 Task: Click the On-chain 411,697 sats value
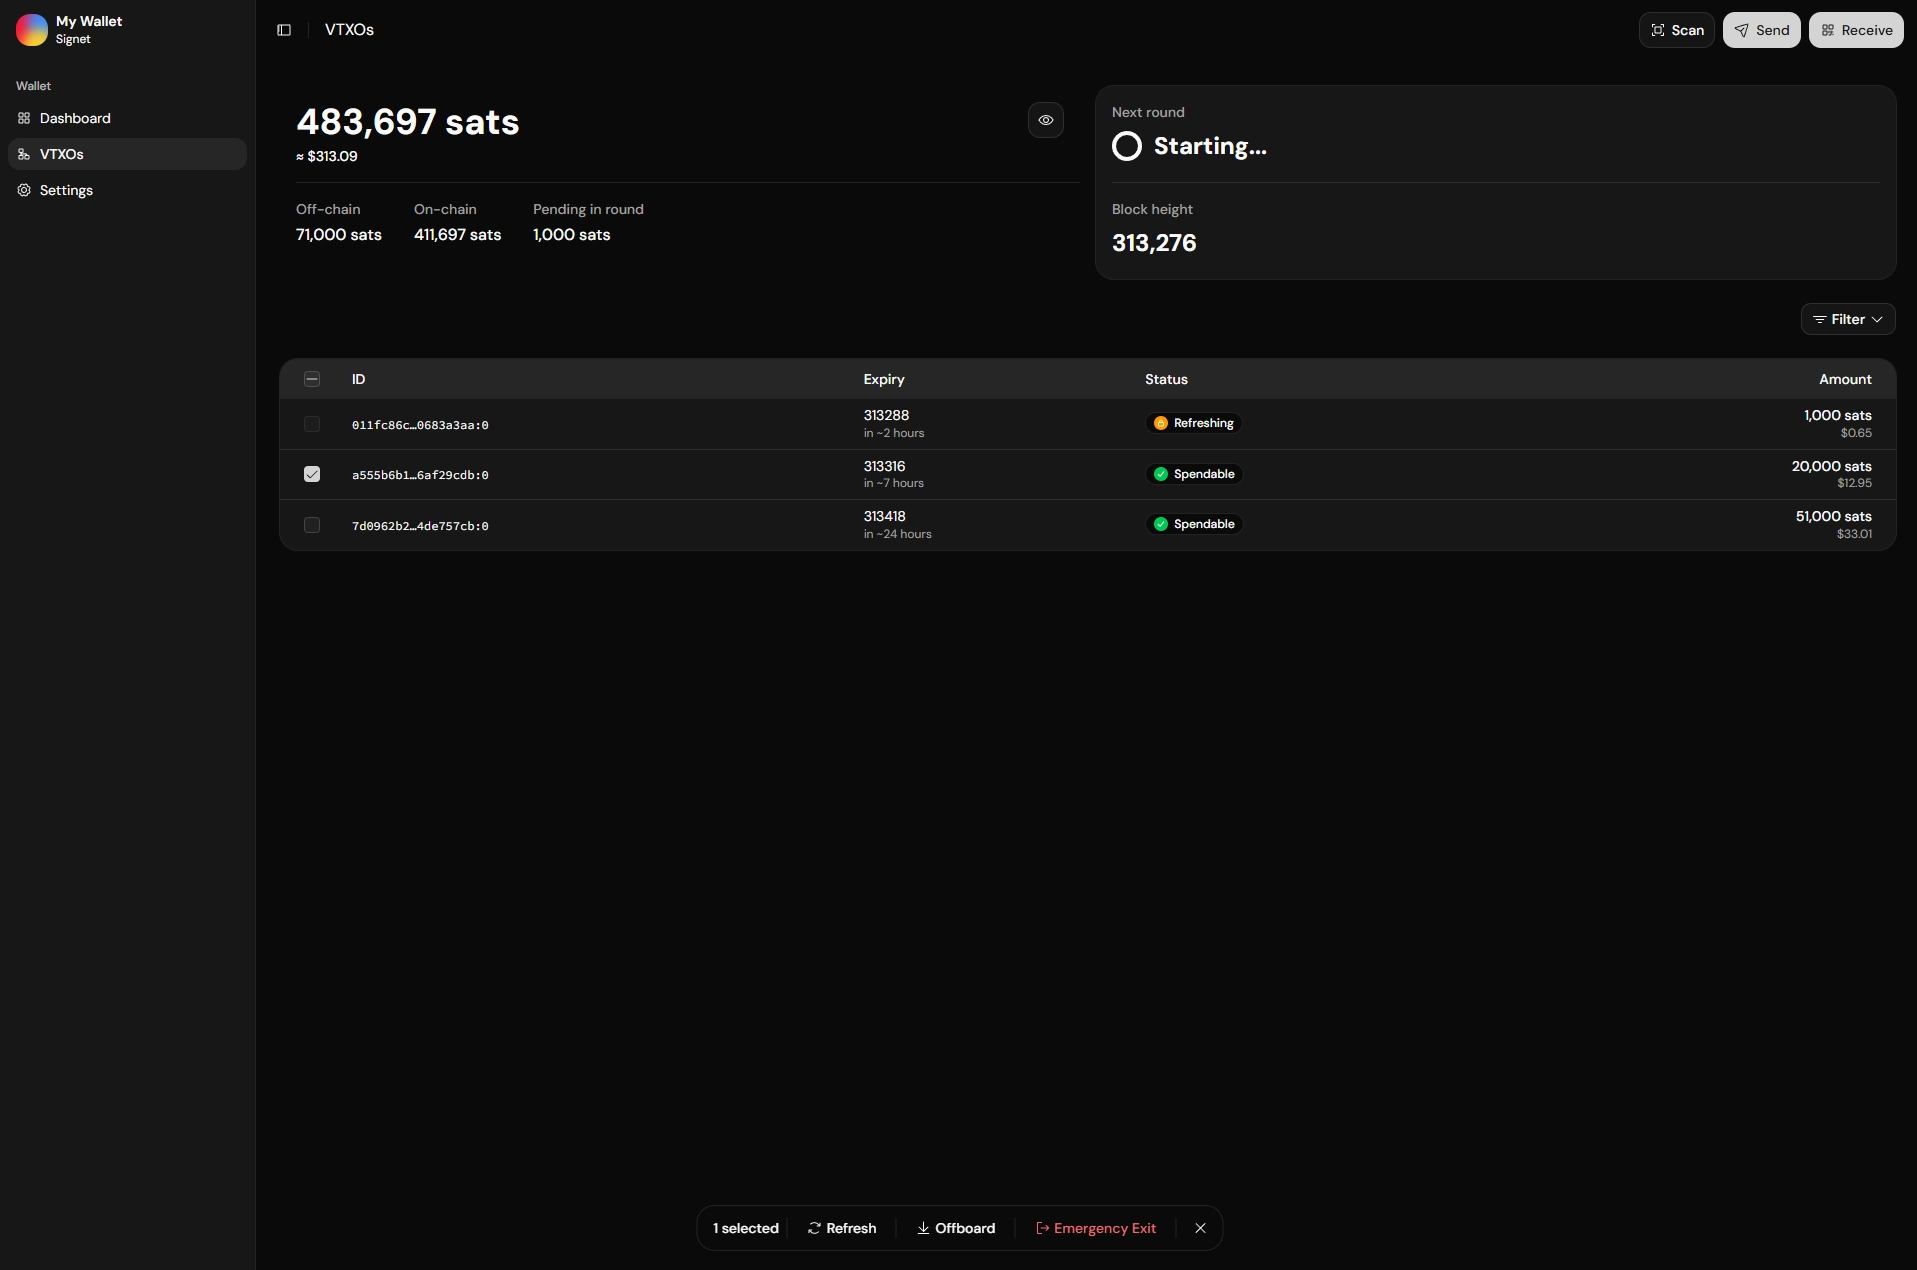click(457, 234)
